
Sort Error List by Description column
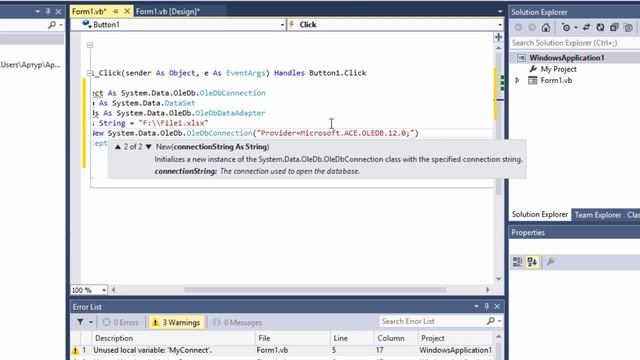(173, 338)
